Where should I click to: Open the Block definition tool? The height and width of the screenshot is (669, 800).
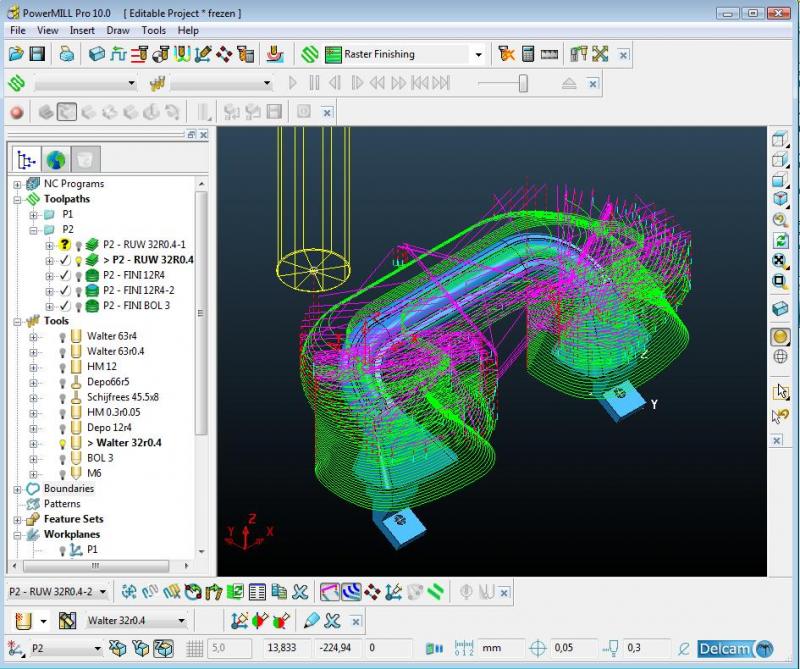pos(96,54)
